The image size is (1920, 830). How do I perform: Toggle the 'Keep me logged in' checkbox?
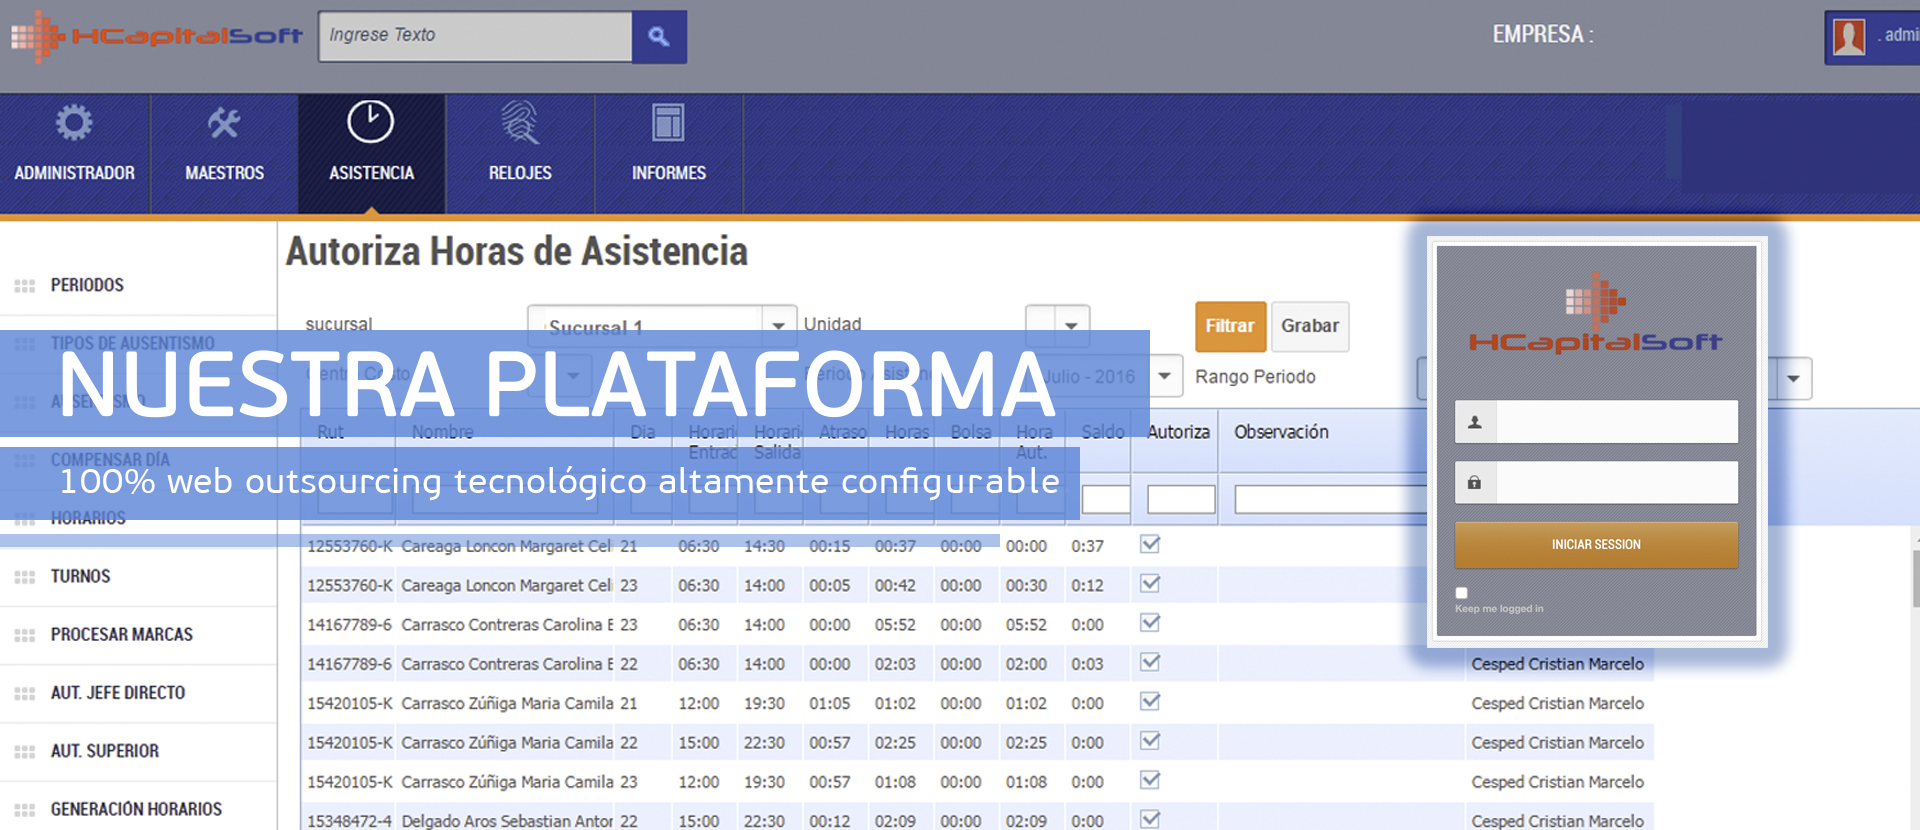[1461, 593]
